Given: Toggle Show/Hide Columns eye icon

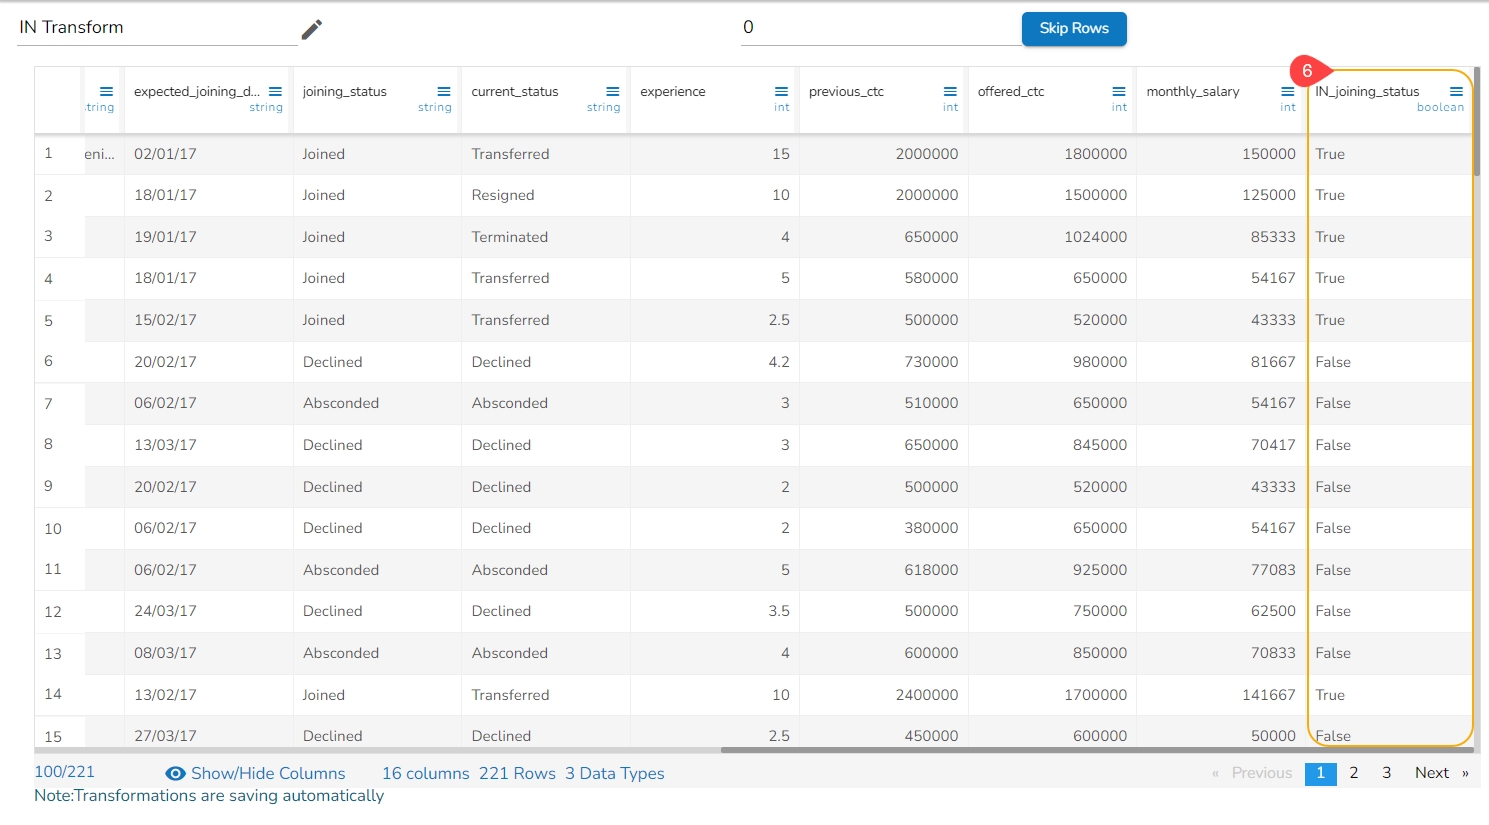Looking at the screenshot, I should pos(176,773).
